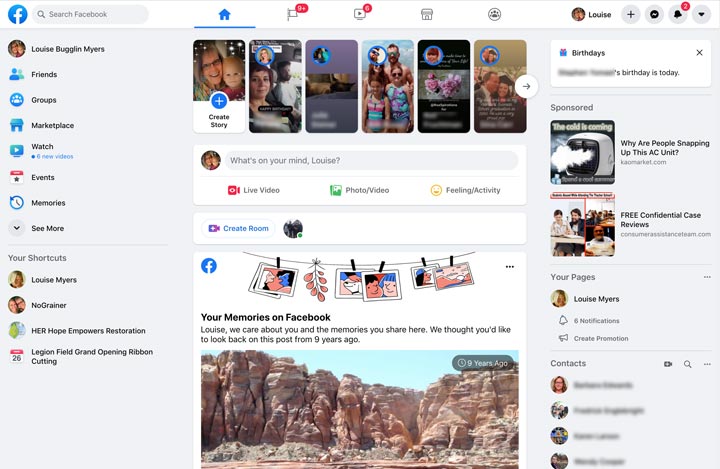Click the What's on your mind field
Image resolution: width=720 pixels, height=469 pixels.
pyautogui.click(x=371, y=160)
